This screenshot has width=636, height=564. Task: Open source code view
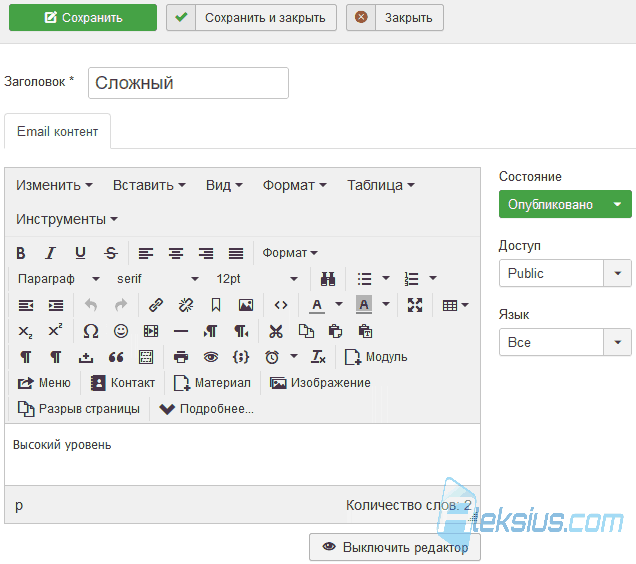[281, 305]
